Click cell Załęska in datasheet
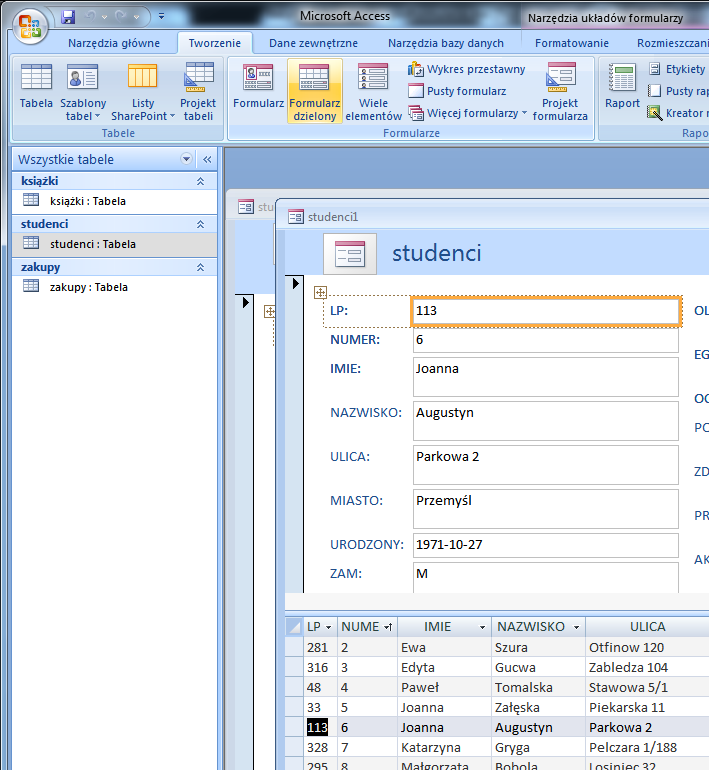This screenshot has width=709, height=770. [x=538, y=708]
